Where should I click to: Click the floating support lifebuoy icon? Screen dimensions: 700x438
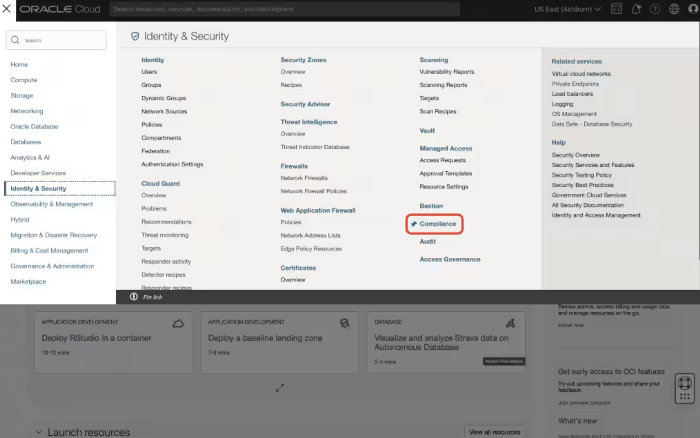[685, 385]
